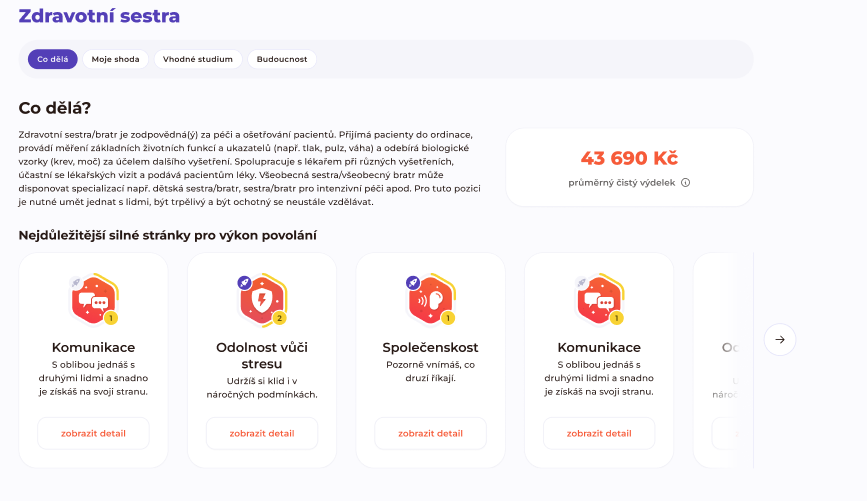Select the Co dělá tab
This screenshot has width=867, height=501.
53,59
